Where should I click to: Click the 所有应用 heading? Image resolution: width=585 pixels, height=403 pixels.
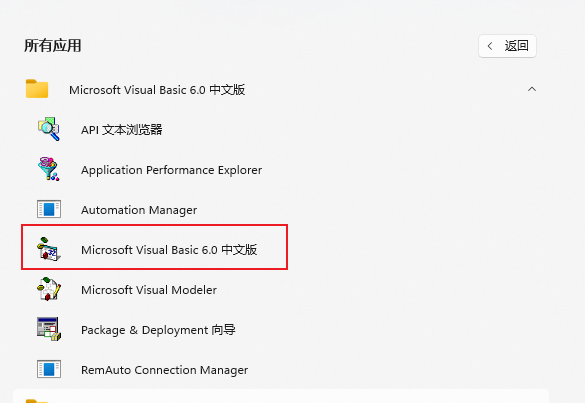point(53,46)
